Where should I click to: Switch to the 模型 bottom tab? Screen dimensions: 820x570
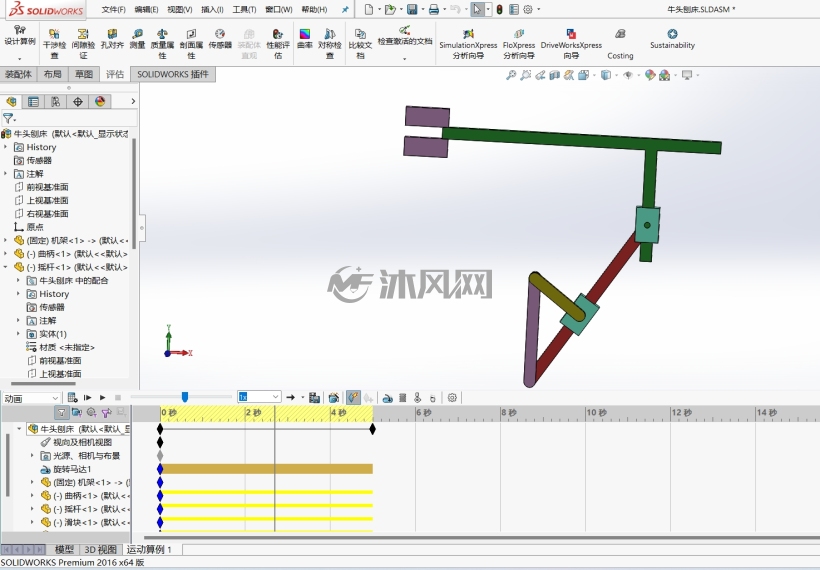64,549
